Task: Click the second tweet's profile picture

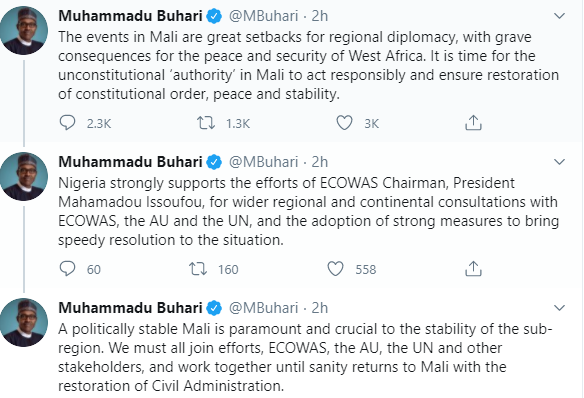Action: [24, 176]
